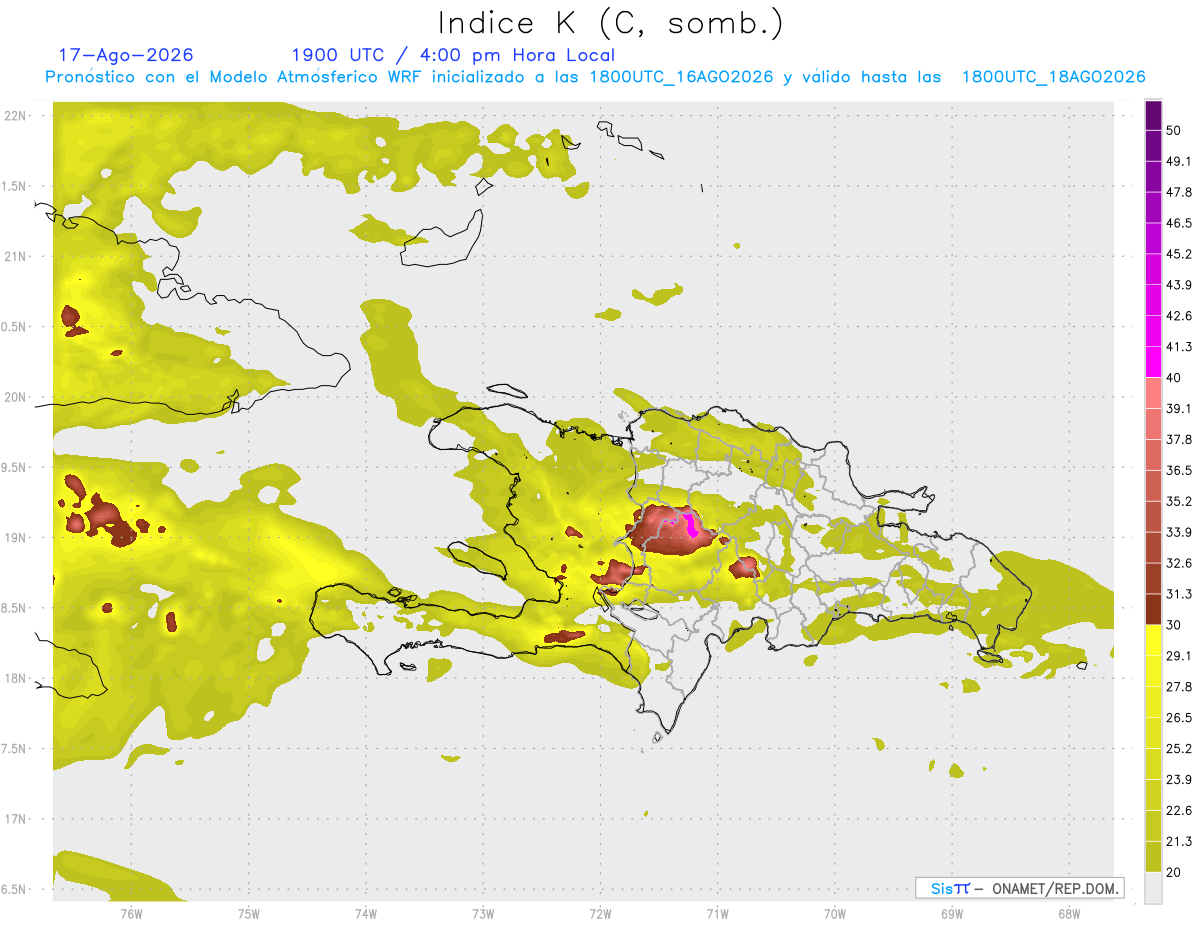The width and height of the screenshot is (1200, 927).
Task: Click the longitude label "74W"
Action: [366, 913]
